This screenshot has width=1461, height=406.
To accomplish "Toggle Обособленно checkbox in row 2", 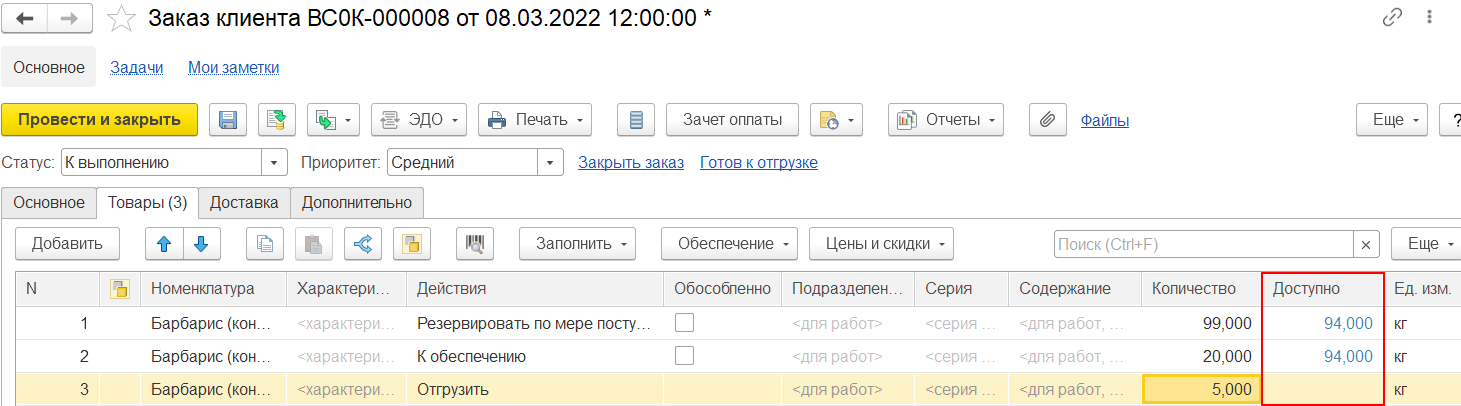I will [684, 356].
